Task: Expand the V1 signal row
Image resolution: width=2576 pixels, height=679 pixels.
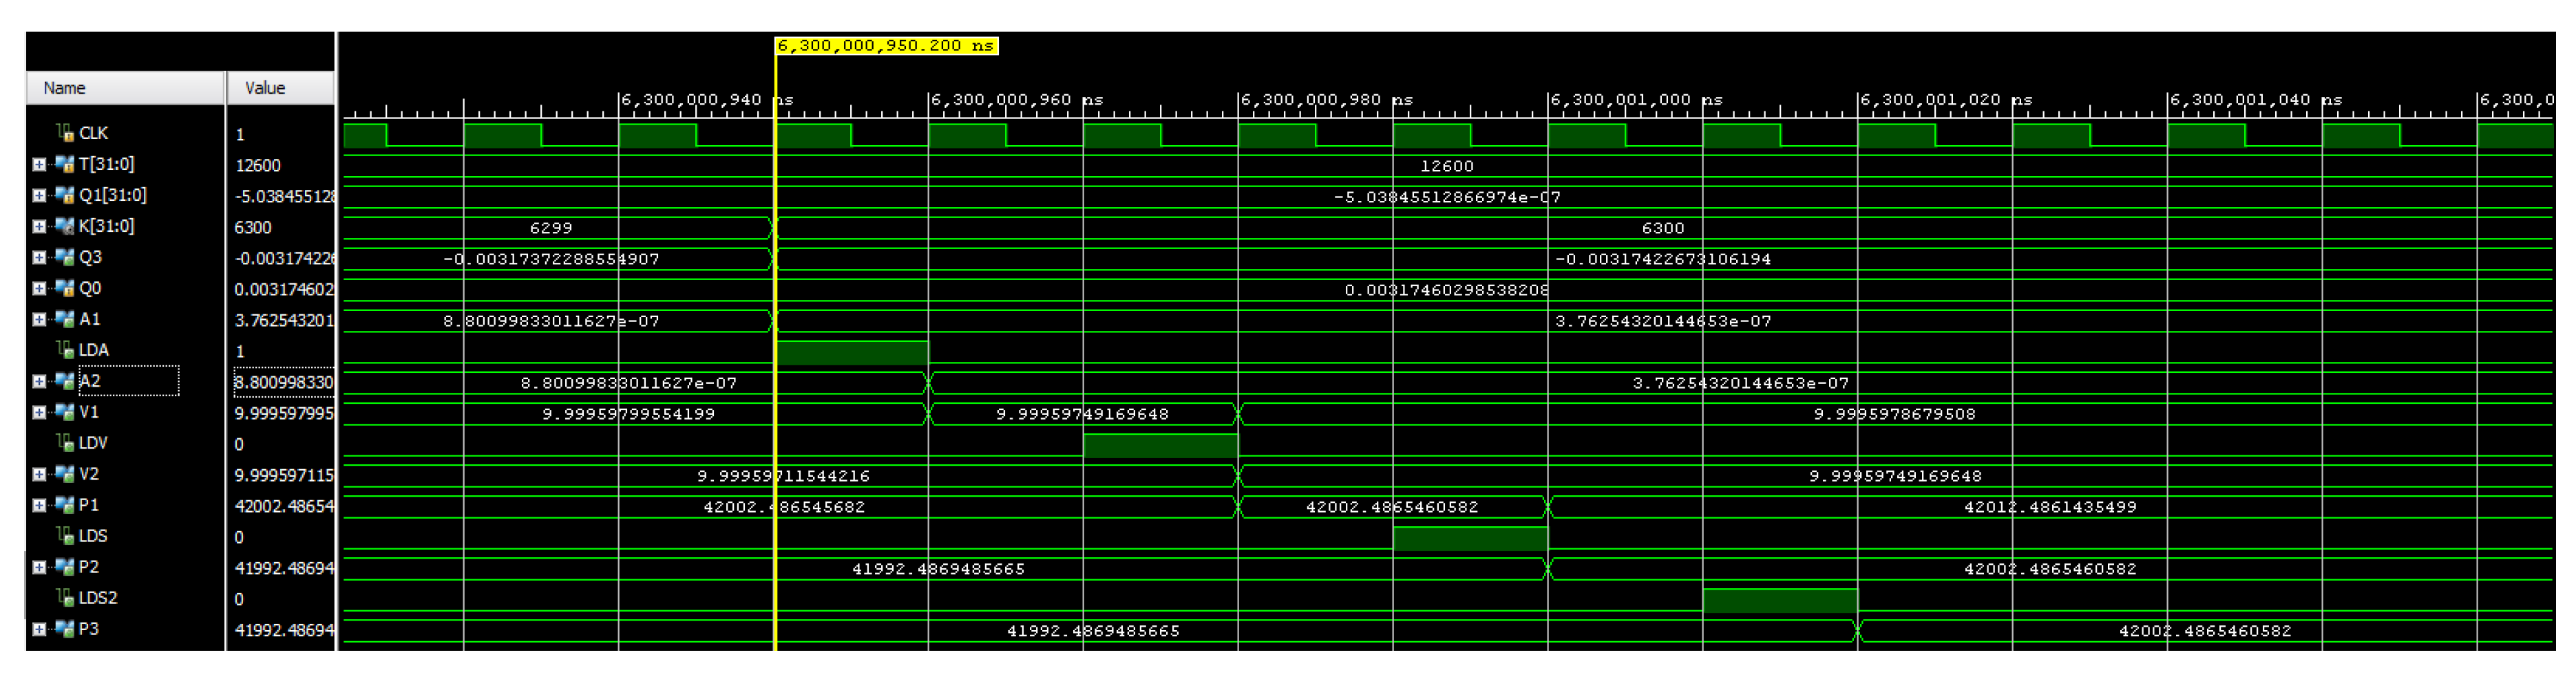Action: pyautogui.click(x=39, y=412)
